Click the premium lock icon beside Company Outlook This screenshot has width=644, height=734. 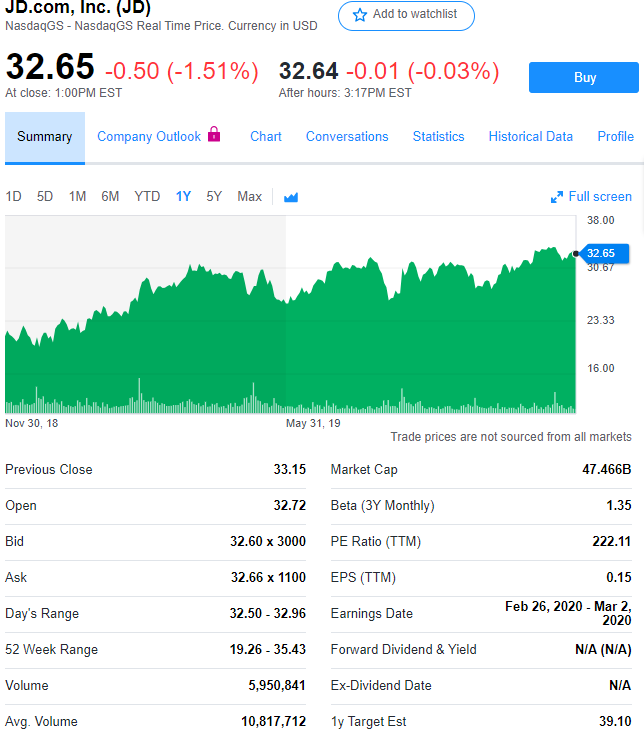click(x=214, y=135)
